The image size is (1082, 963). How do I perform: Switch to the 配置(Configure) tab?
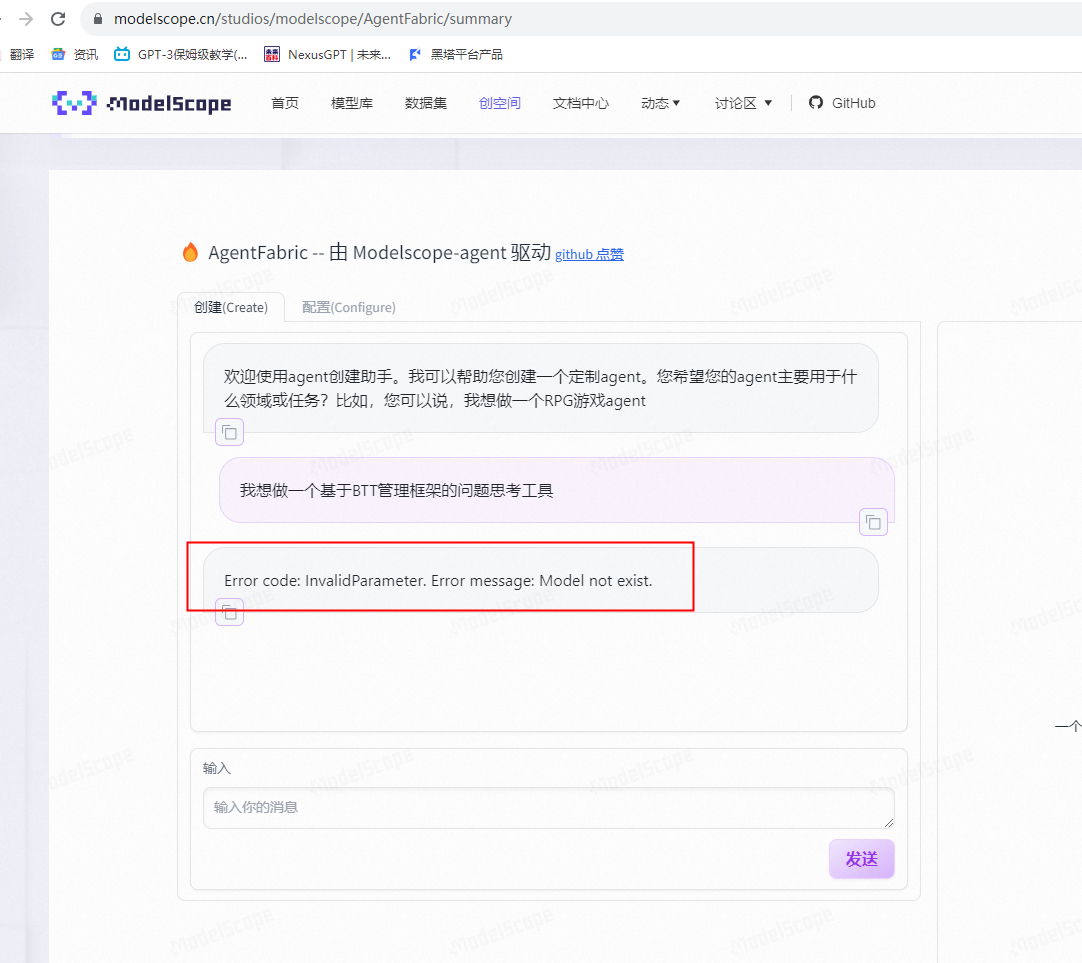pyautogui.click(x=348, y=307)
